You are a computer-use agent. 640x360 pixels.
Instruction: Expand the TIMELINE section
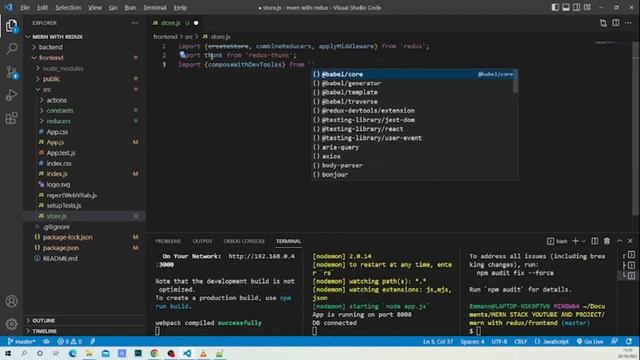44,331
